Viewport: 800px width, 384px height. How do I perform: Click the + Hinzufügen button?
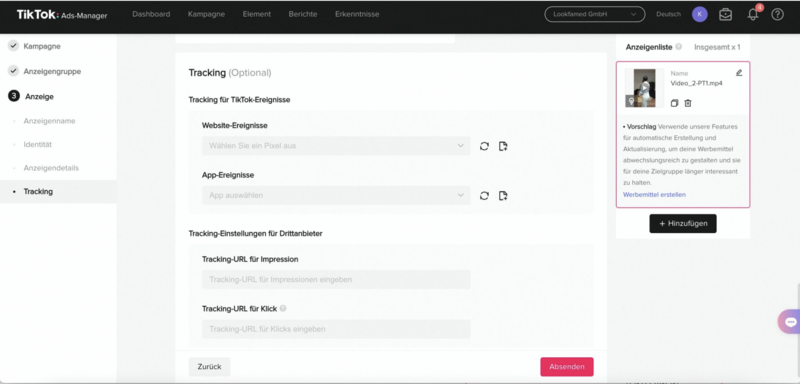tap(683, 223)
